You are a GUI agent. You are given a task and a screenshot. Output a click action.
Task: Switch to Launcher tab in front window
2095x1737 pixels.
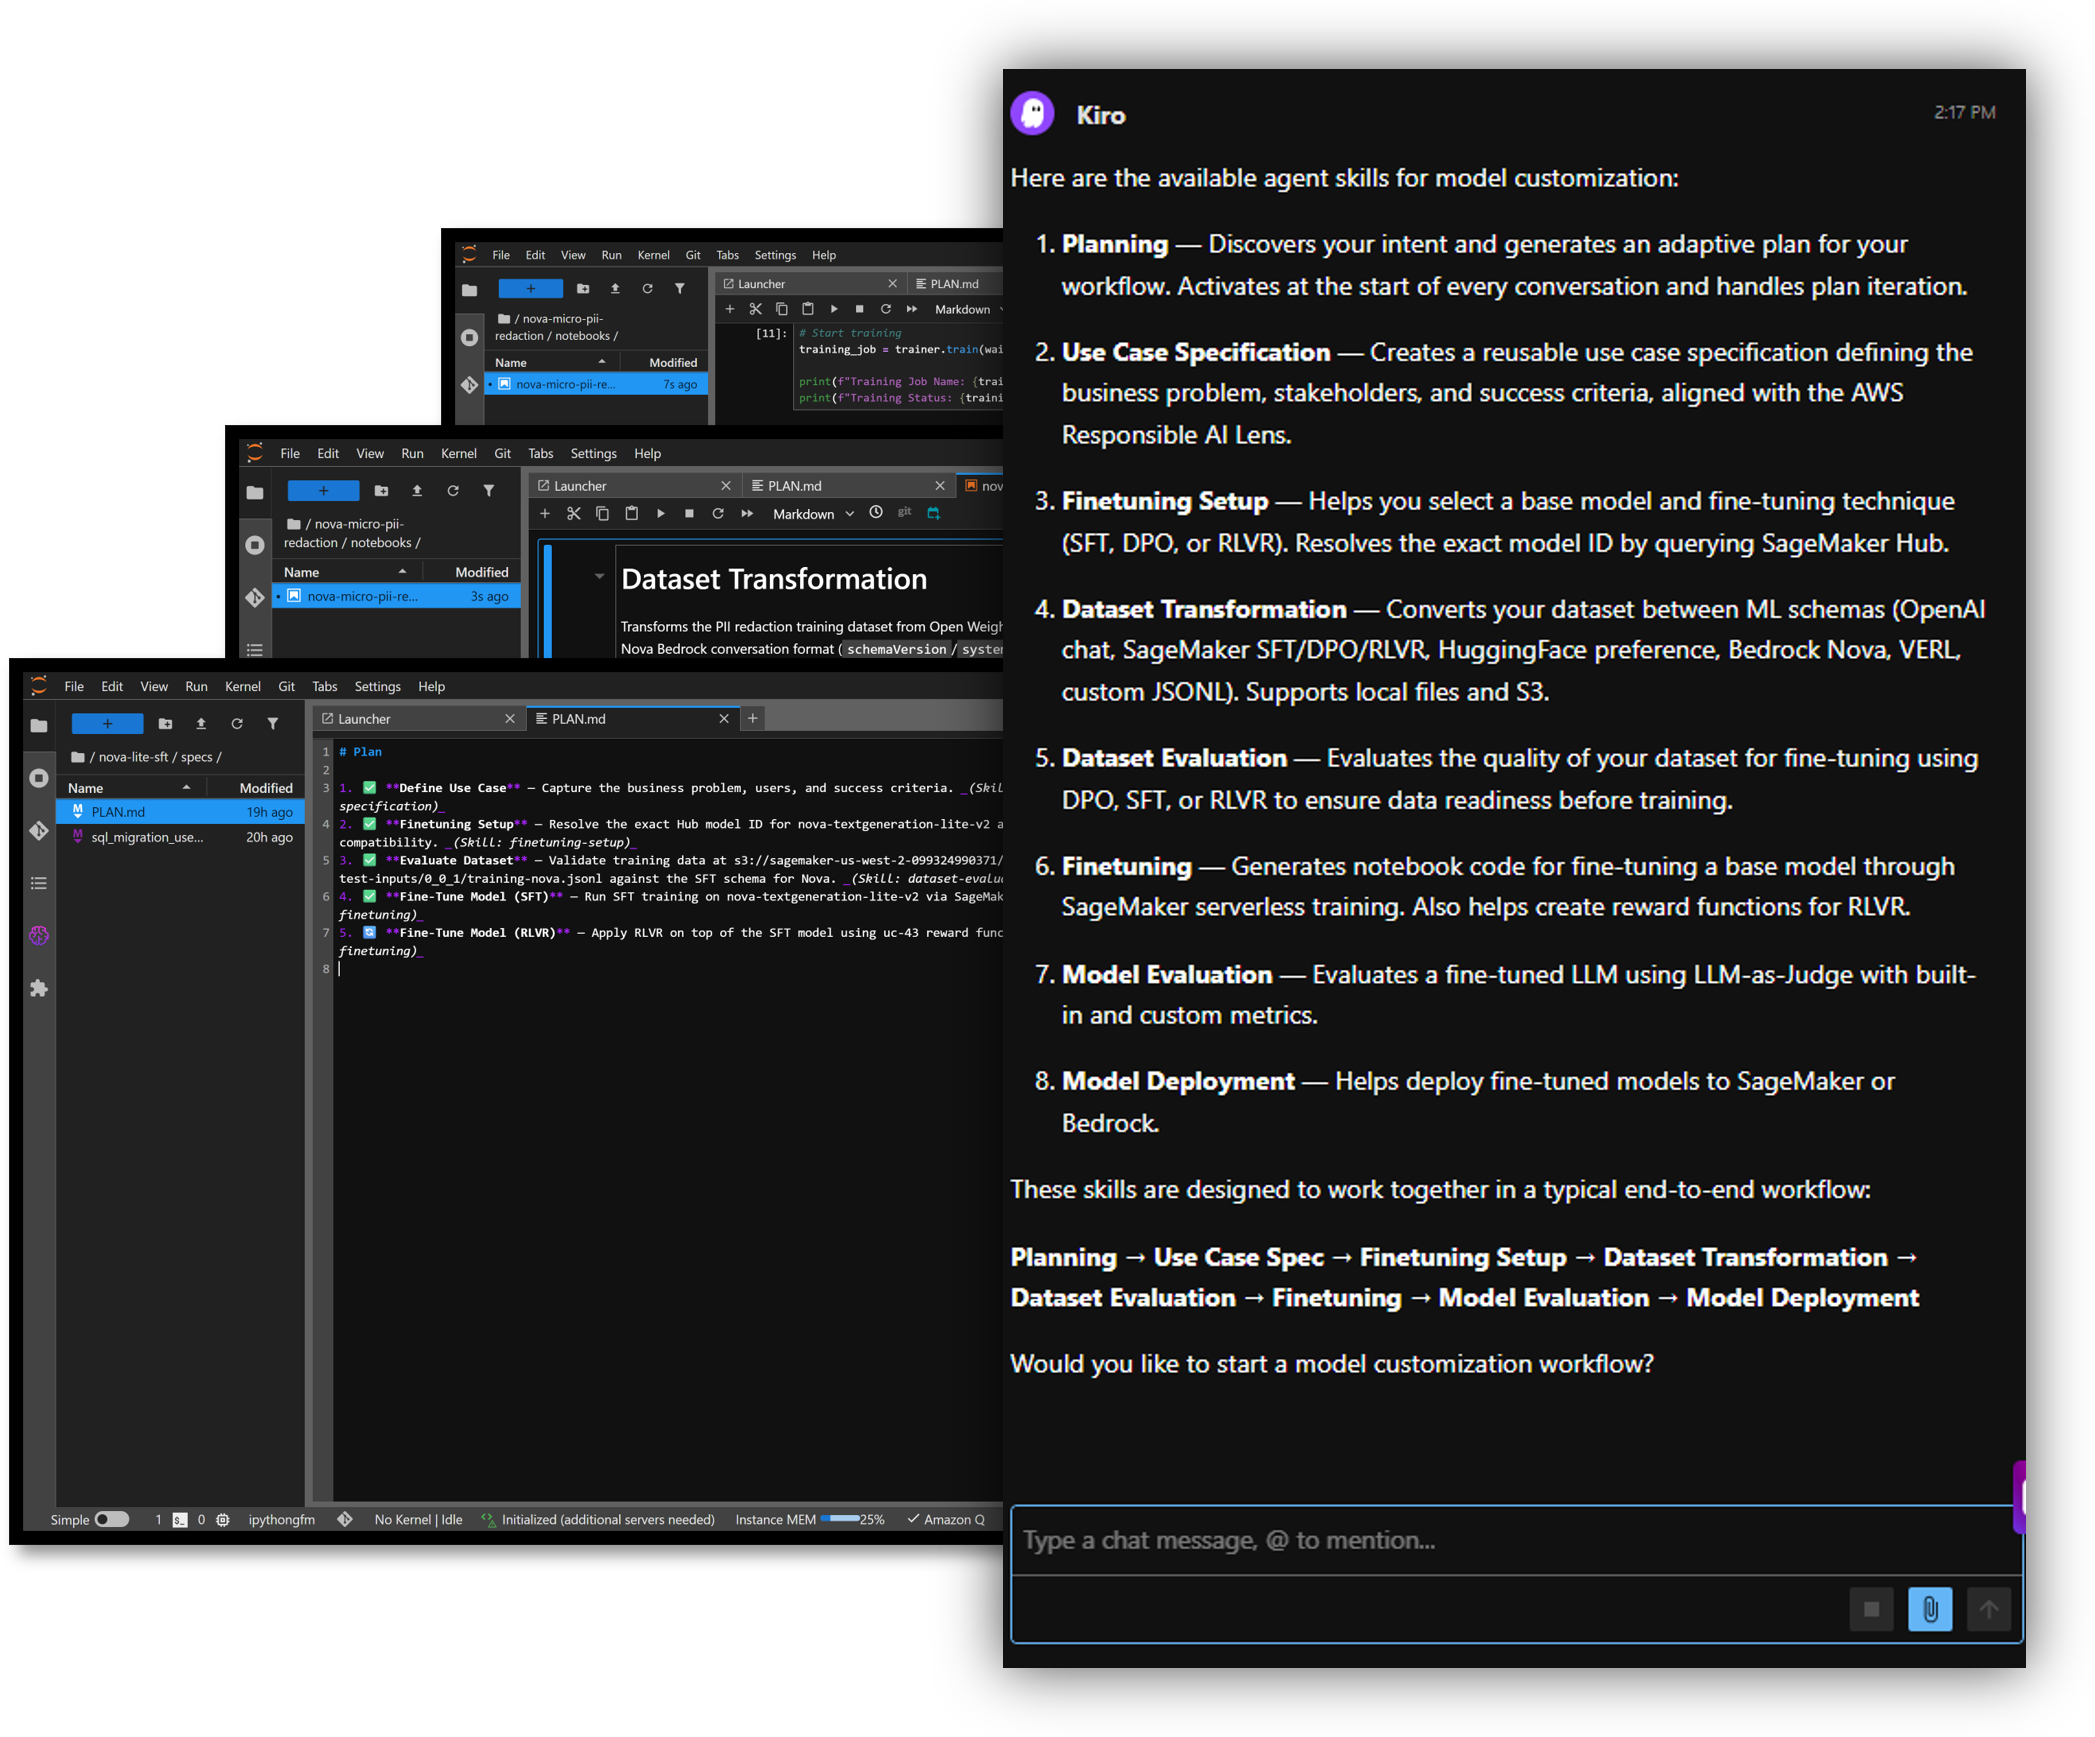pos(418,718)
